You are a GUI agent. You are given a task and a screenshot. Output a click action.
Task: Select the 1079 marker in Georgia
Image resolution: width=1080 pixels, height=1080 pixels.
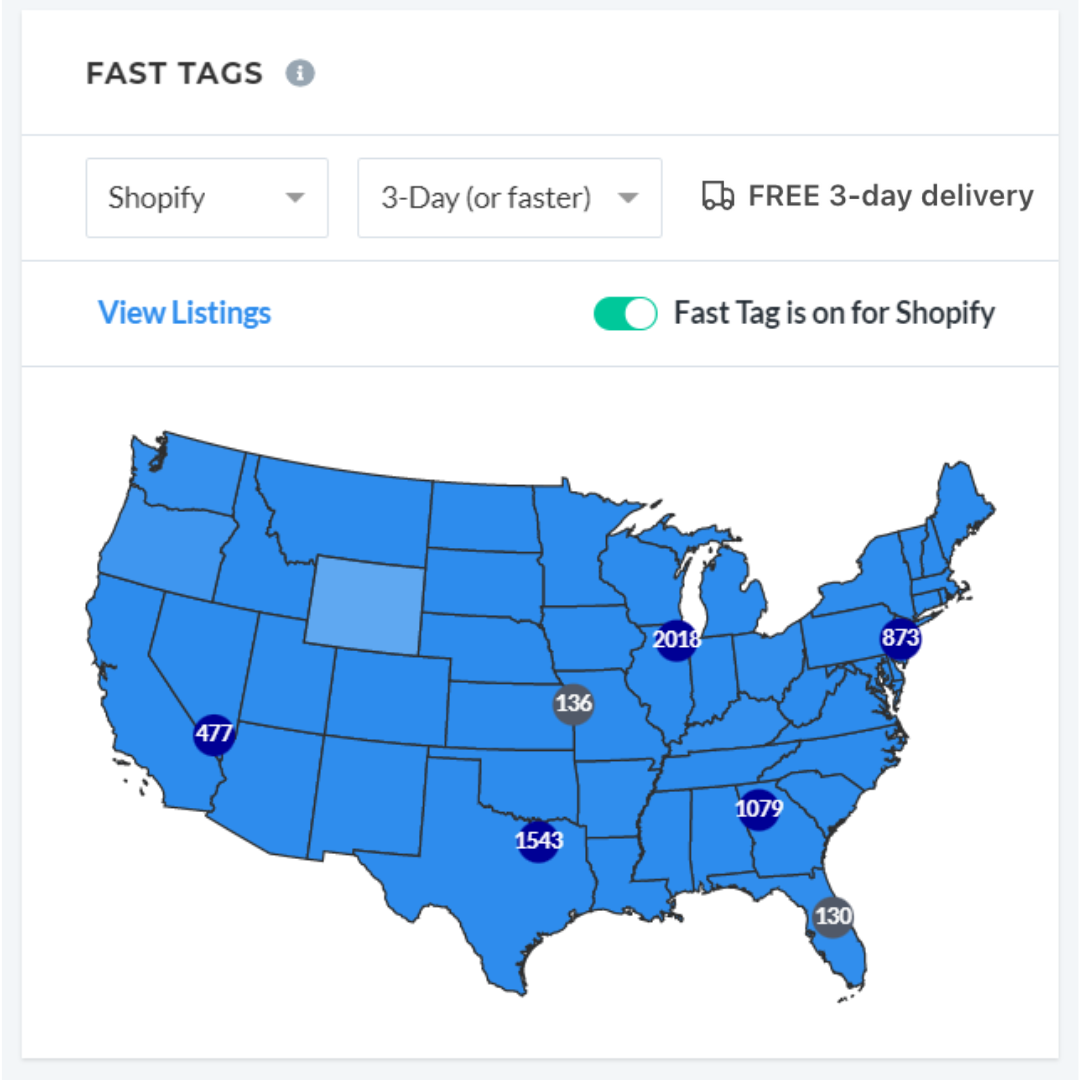click(758, 808)
